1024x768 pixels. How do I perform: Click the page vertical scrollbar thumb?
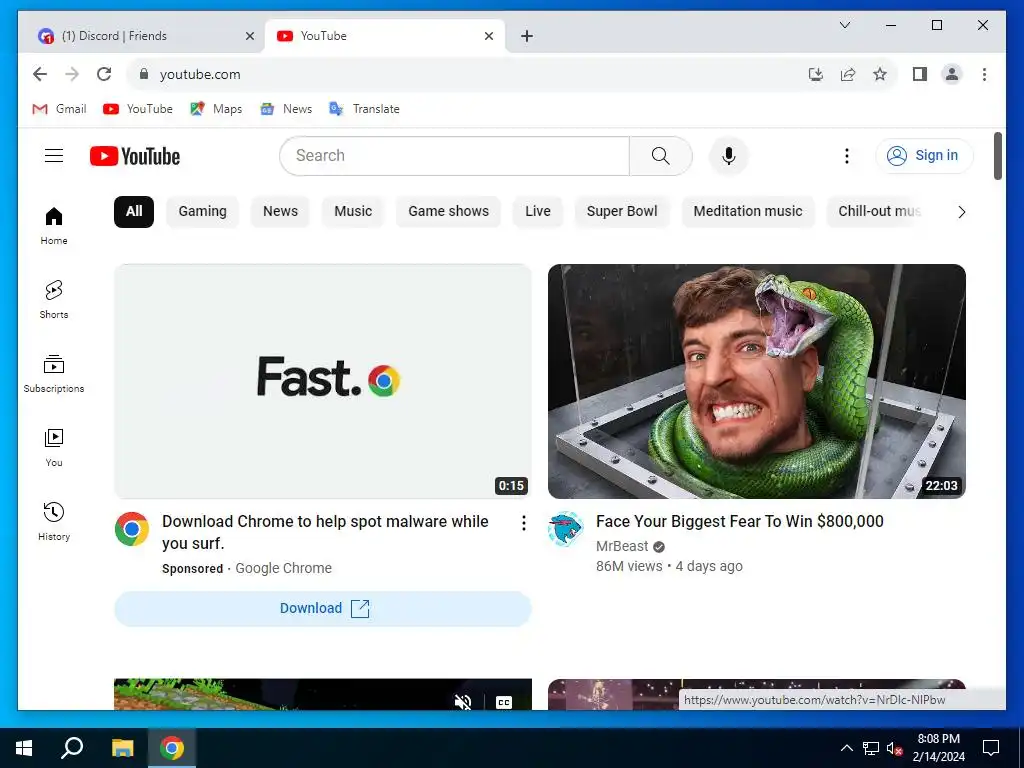click(997, 155)
